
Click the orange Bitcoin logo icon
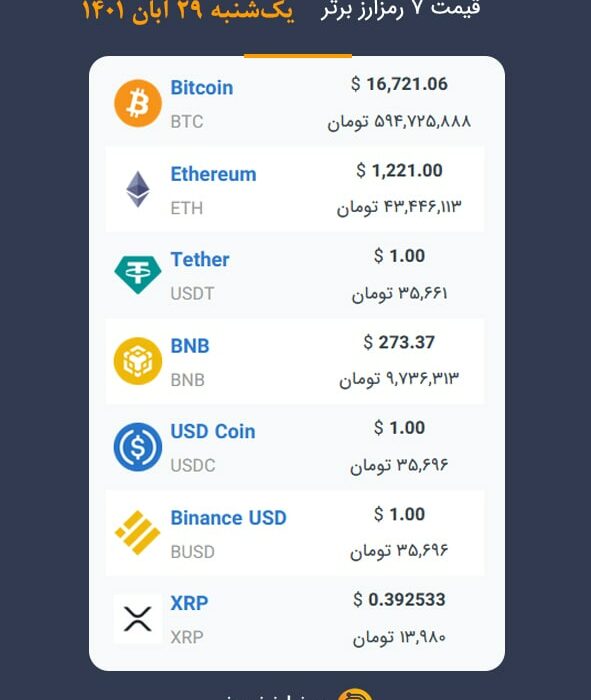(x=138, y=103)
